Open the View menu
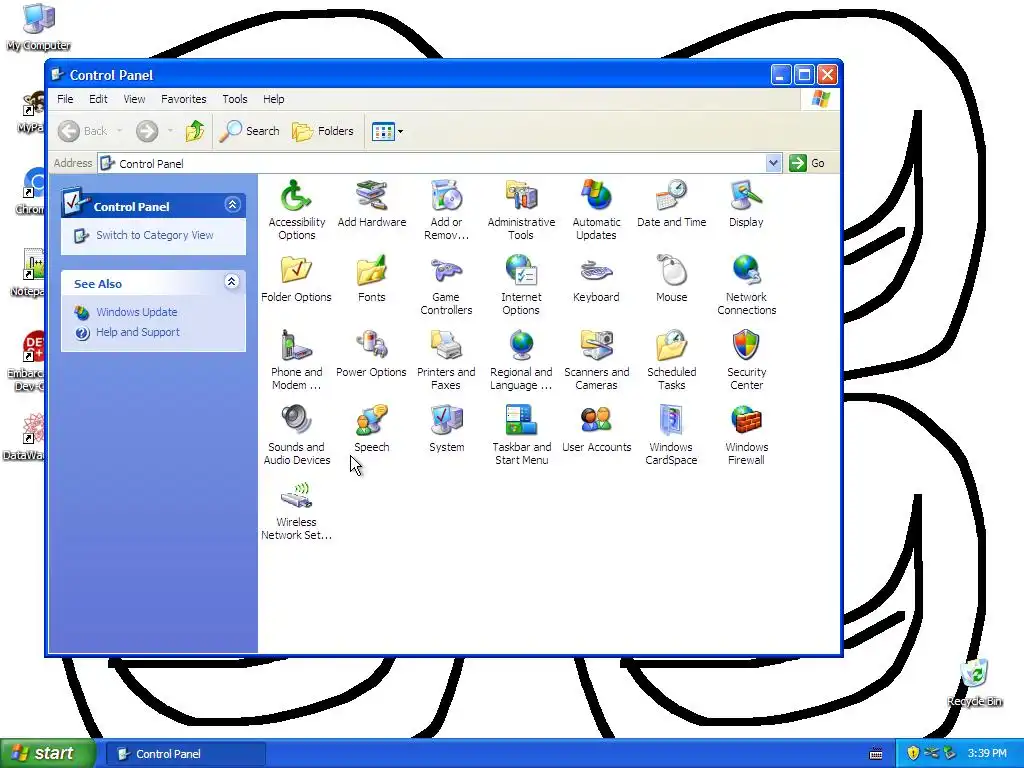Viewport: 1024px width, 768px height. tap(134, 99)
